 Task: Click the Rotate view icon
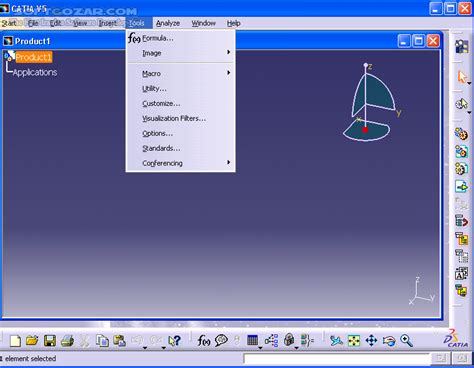(x=389, y=341)
